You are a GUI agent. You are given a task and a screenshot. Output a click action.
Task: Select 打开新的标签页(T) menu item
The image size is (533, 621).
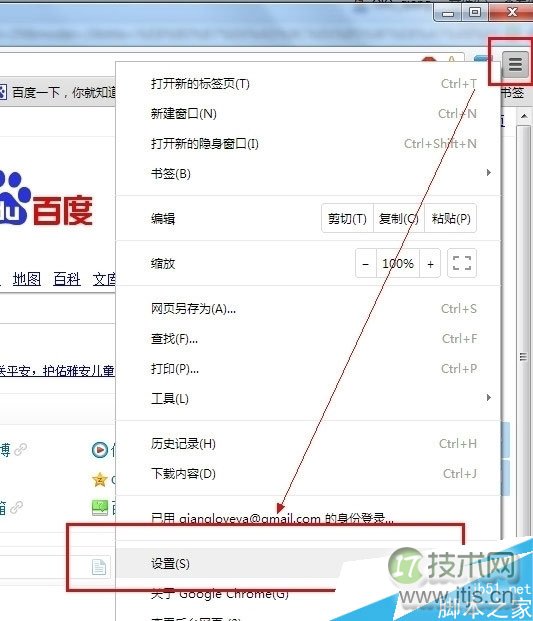click(x=310, y=84)
